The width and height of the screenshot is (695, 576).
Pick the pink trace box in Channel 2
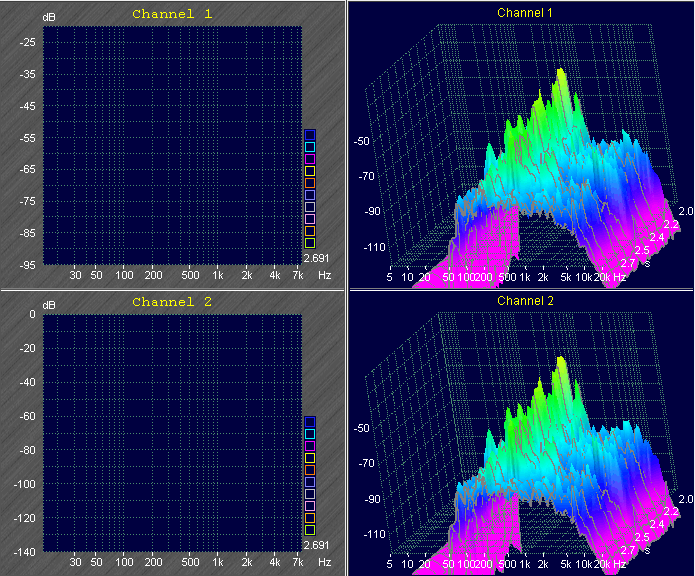click(310, 506)
